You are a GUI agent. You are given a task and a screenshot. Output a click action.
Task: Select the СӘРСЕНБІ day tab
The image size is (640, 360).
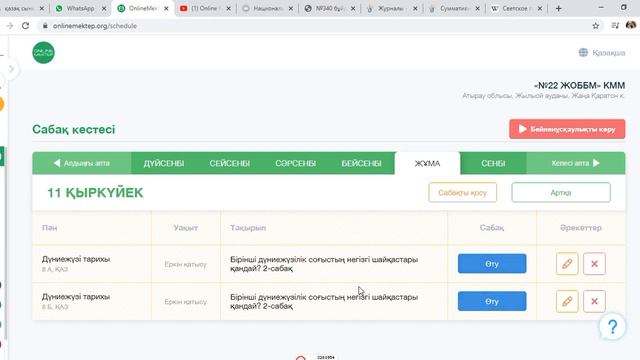pos(296,163)
